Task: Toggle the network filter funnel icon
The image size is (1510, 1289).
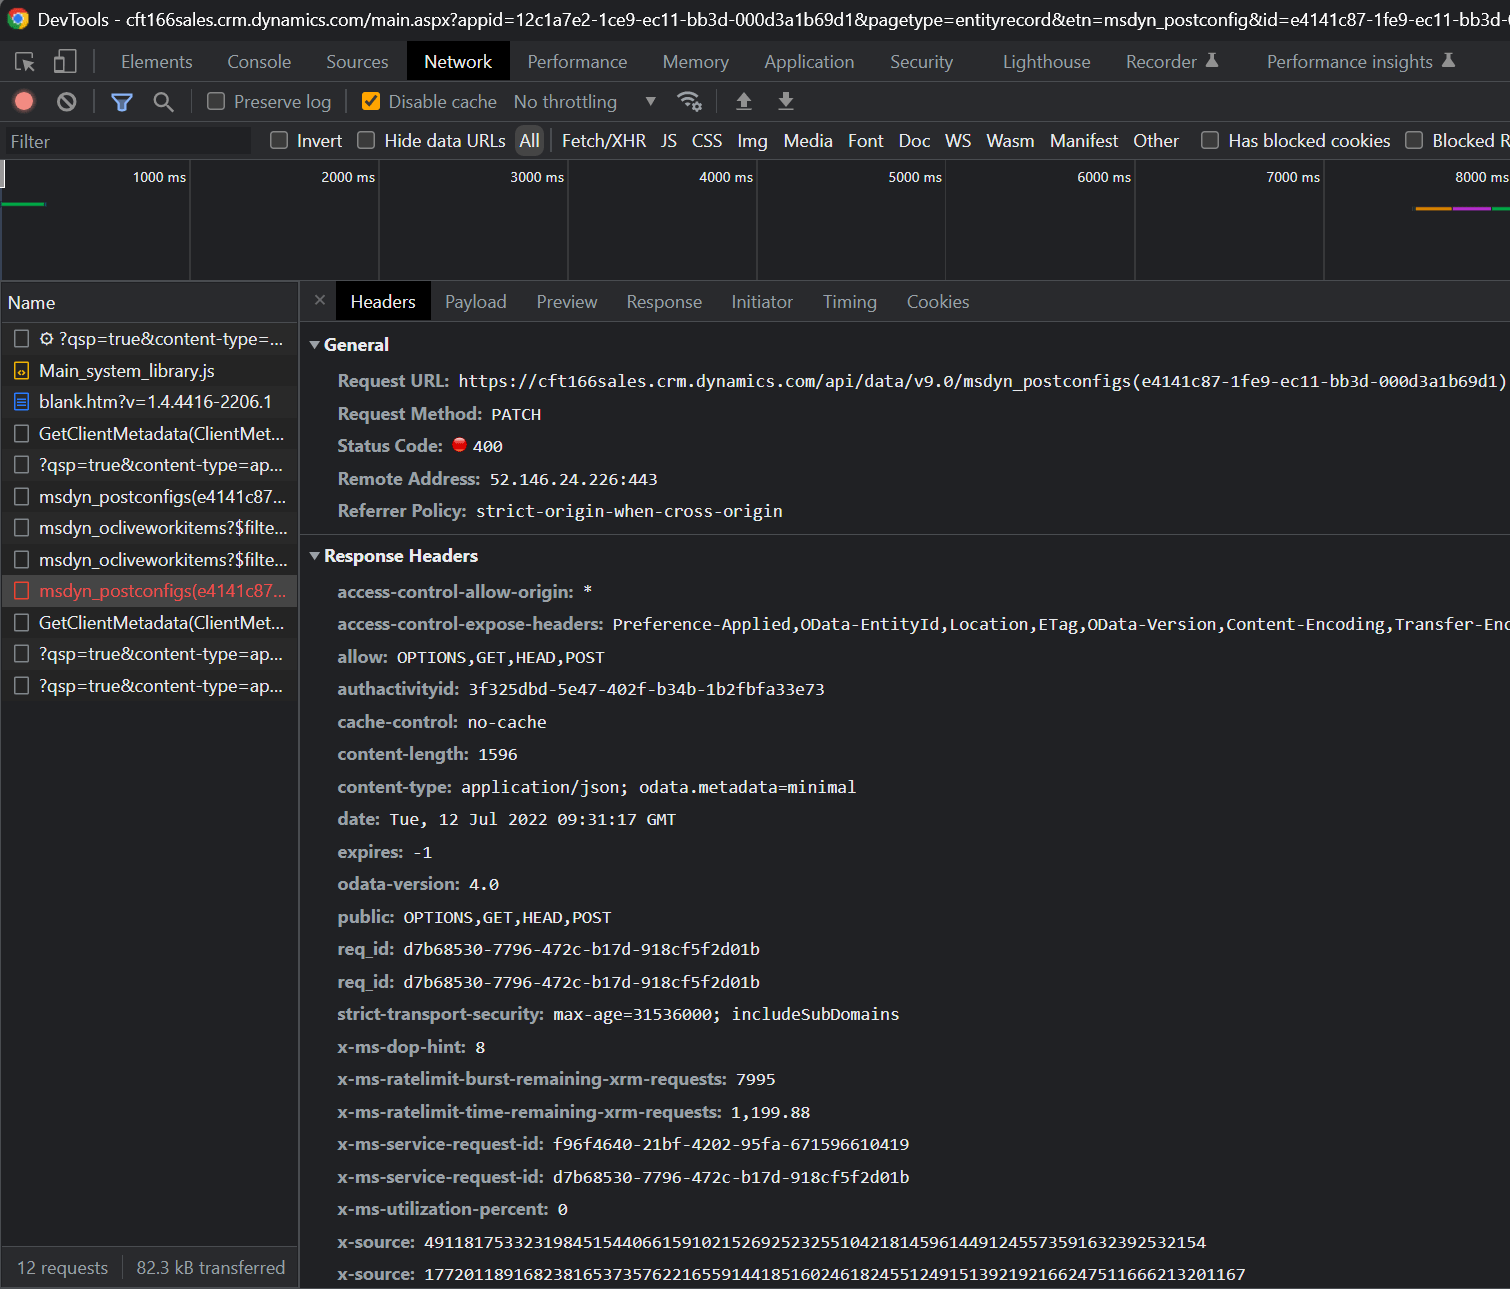Action: click(x=122, y=101)
